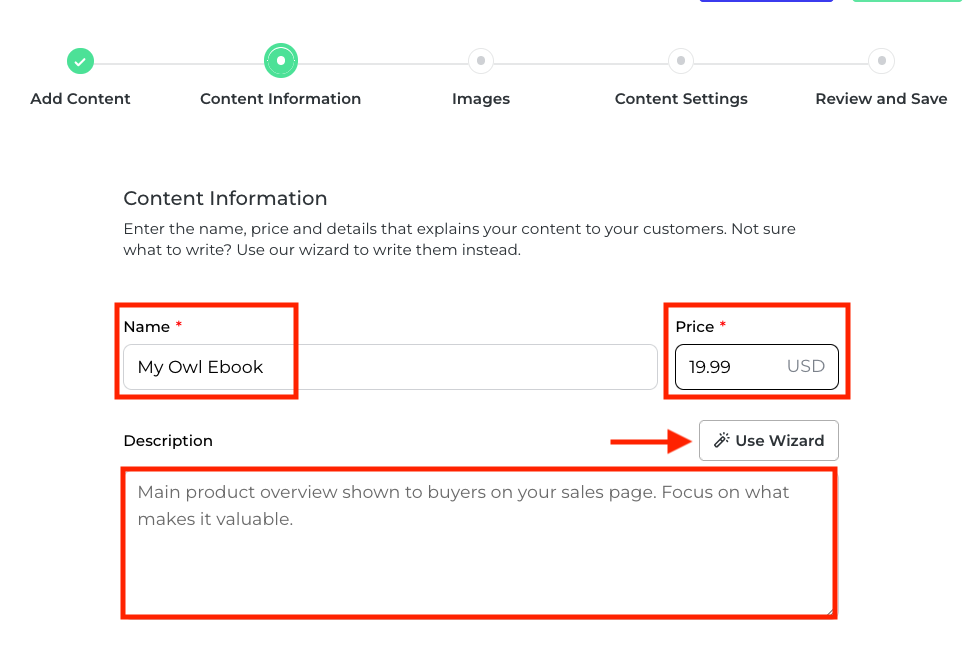Click the active Content Information step circle
This screenshot has height=661, width=978.
pyautogui.click(x=281, y=61)
